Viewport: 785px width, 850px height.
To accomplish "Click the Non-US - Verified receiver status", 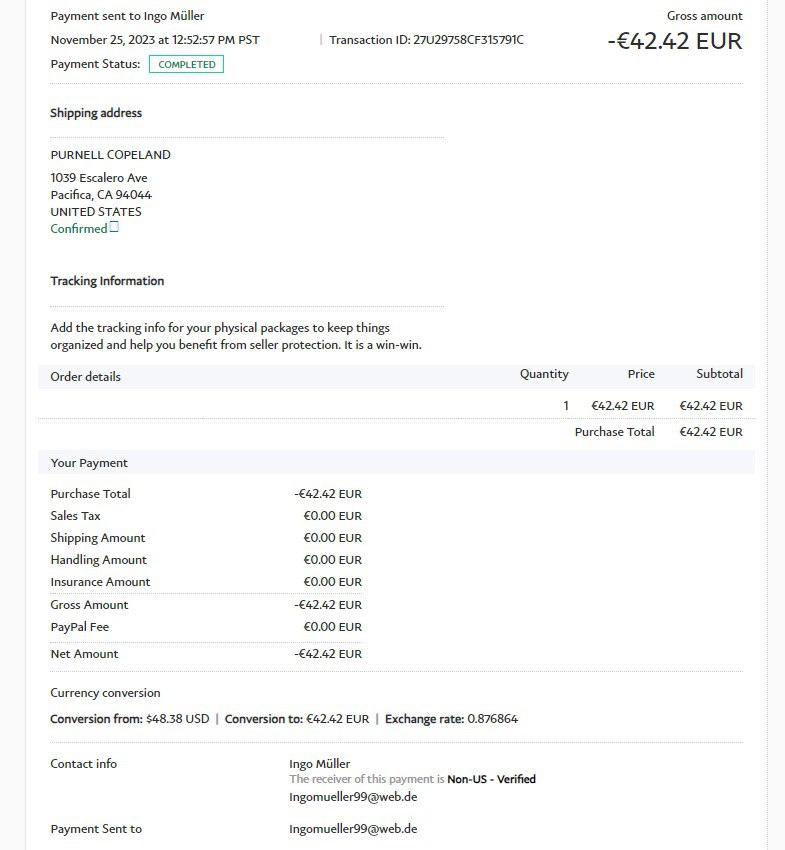I will click(x=491, y=779).
